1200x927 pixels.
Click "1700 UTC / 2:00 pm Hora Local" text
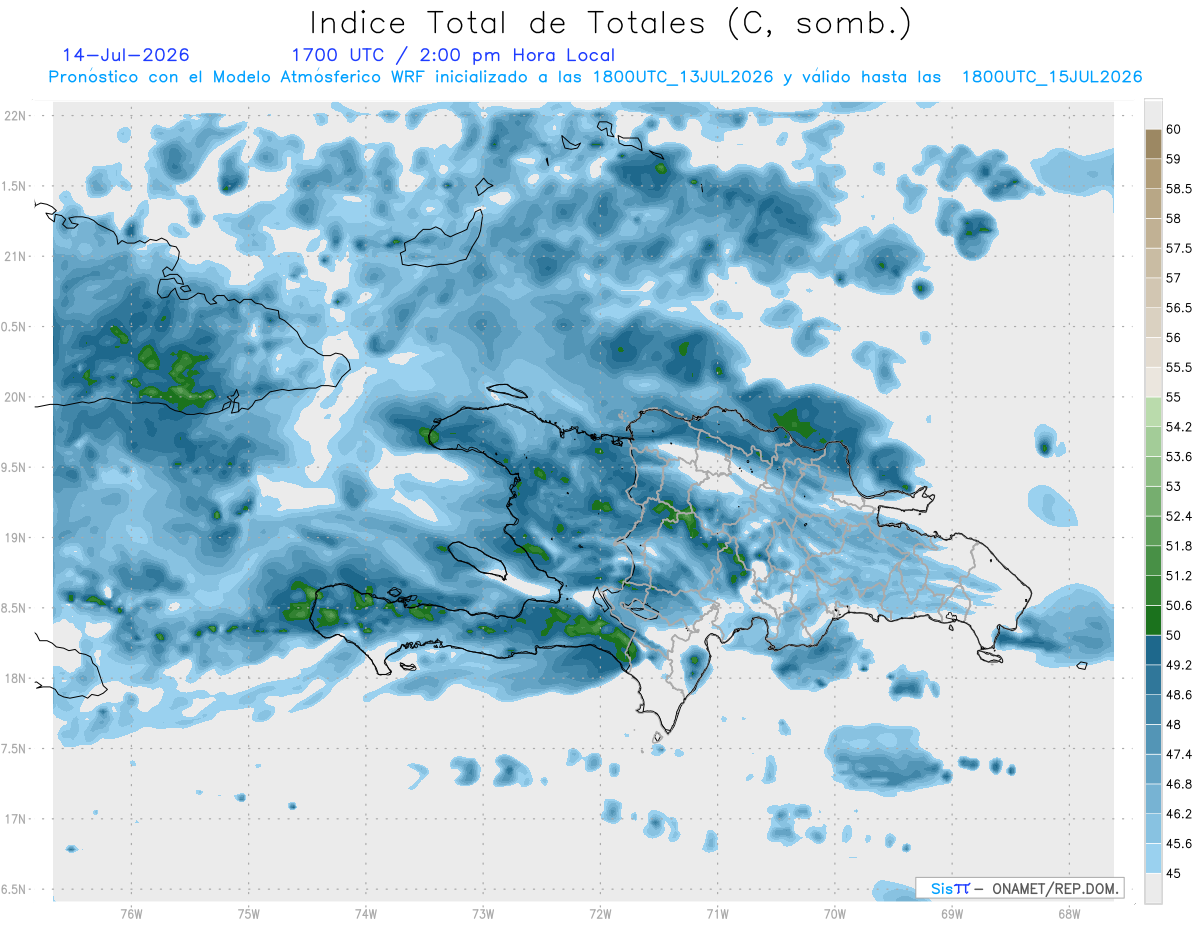click(453, 55)
